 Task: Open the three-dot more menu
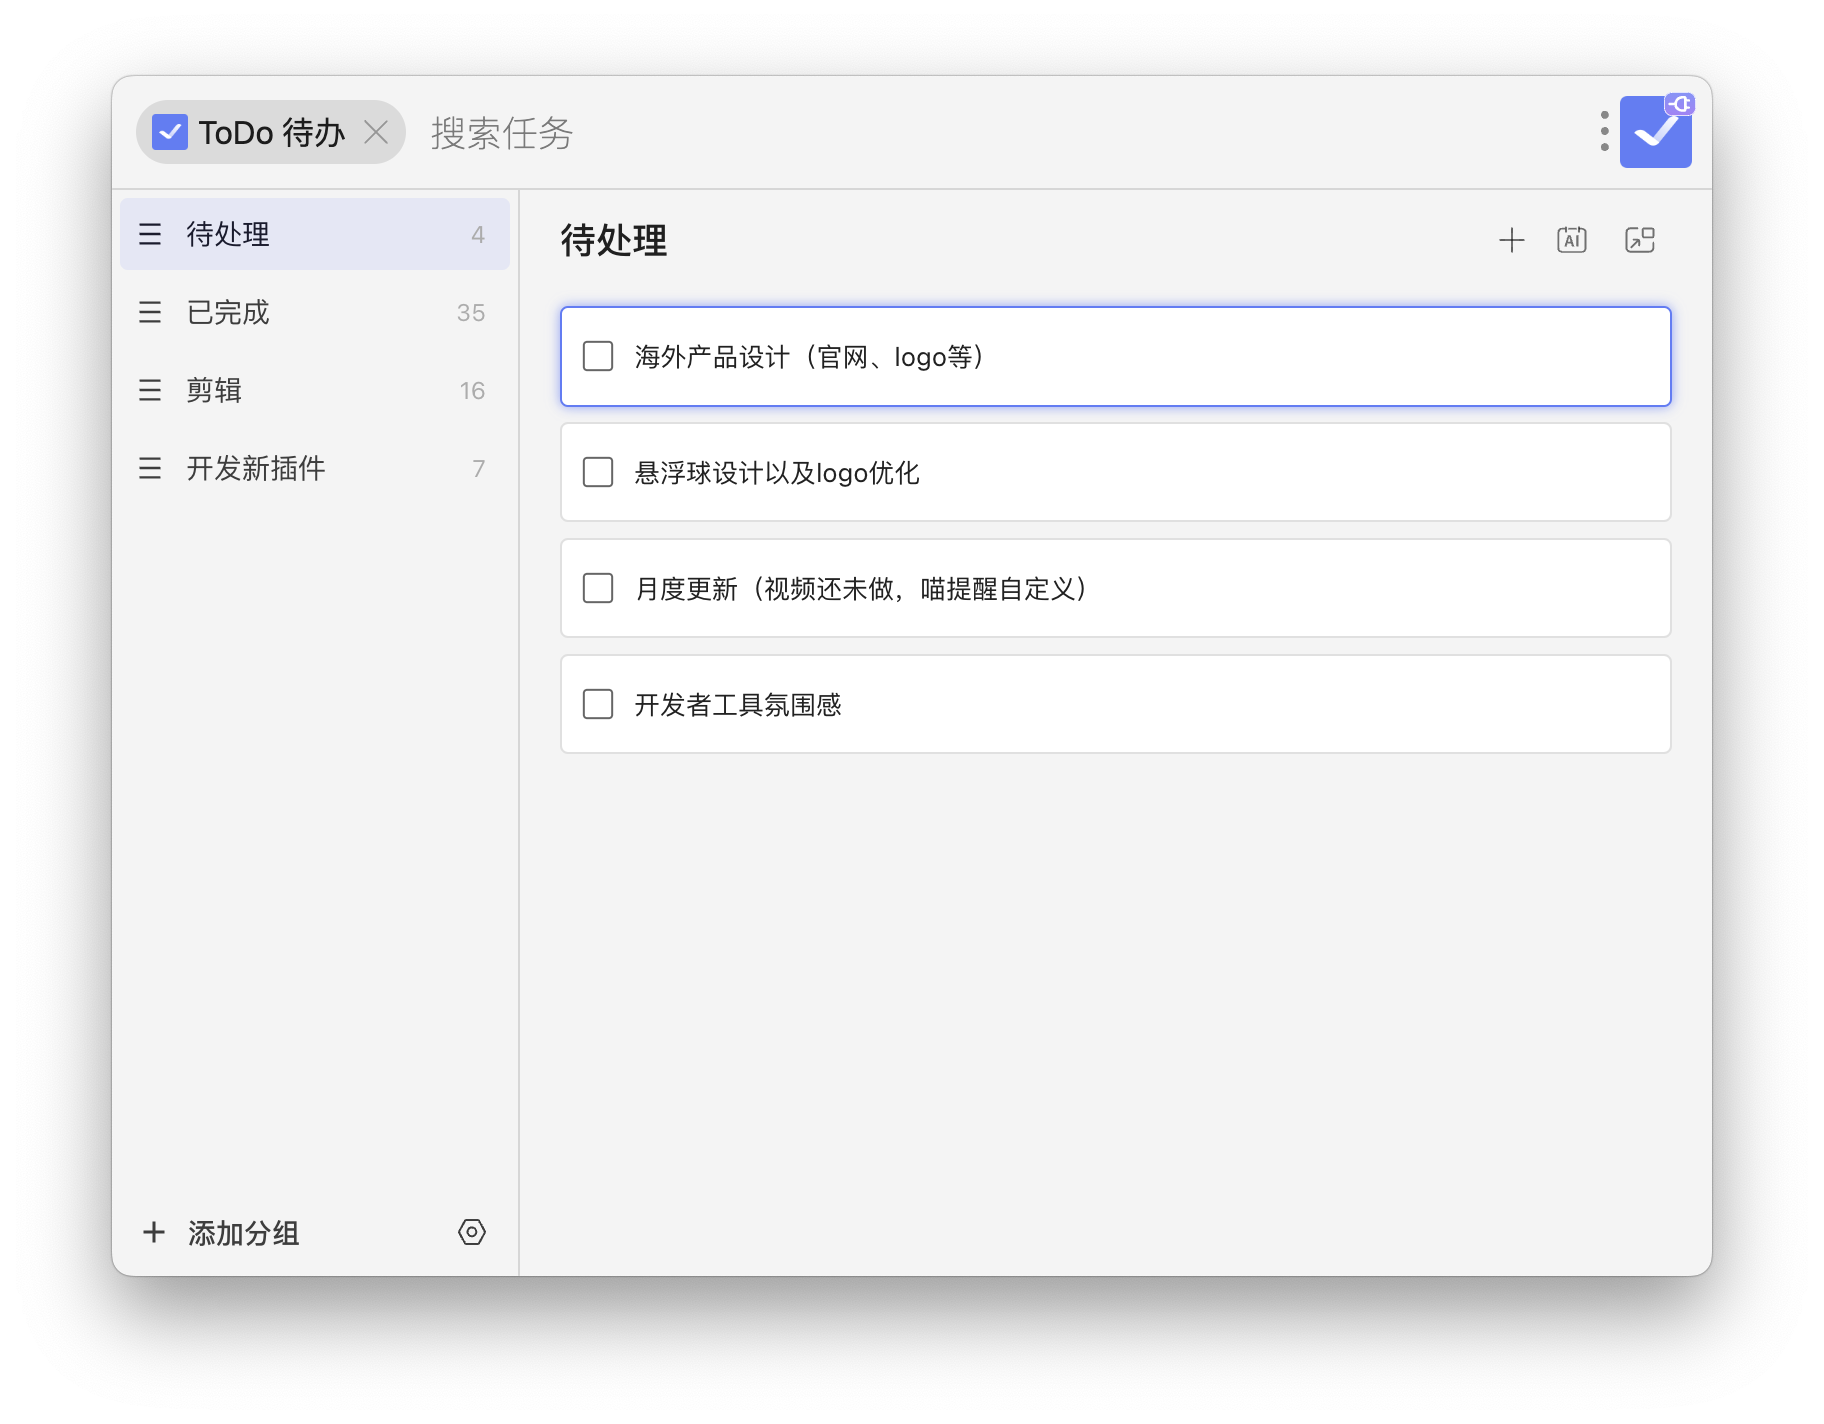coord(1604,131)
